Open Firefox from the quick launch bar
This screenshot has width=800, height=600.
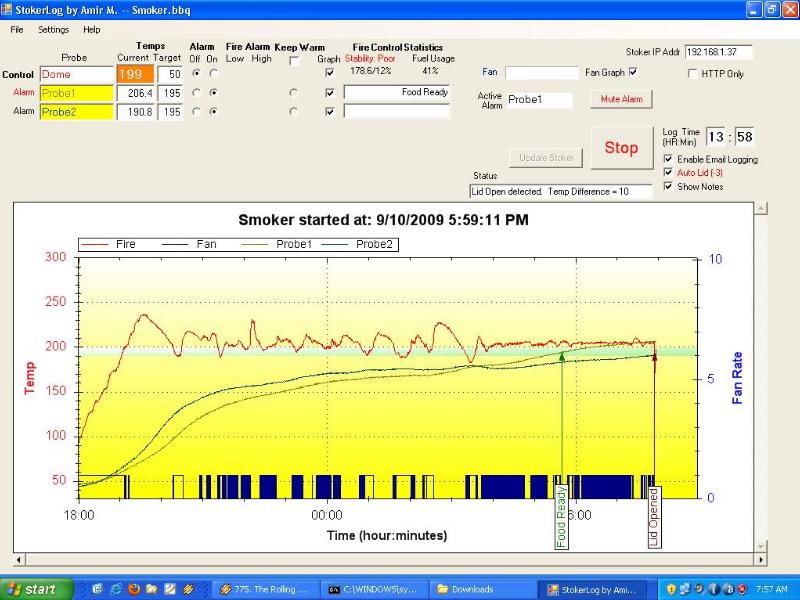click(x=134, y=589)
